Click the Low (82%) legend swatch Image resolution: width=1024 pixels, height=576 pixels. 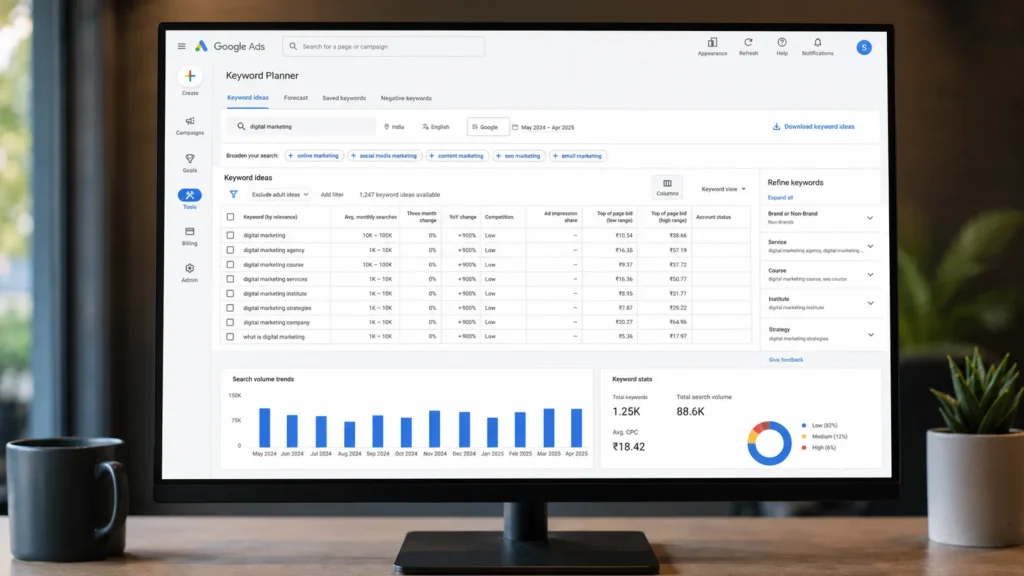point(803,426)
